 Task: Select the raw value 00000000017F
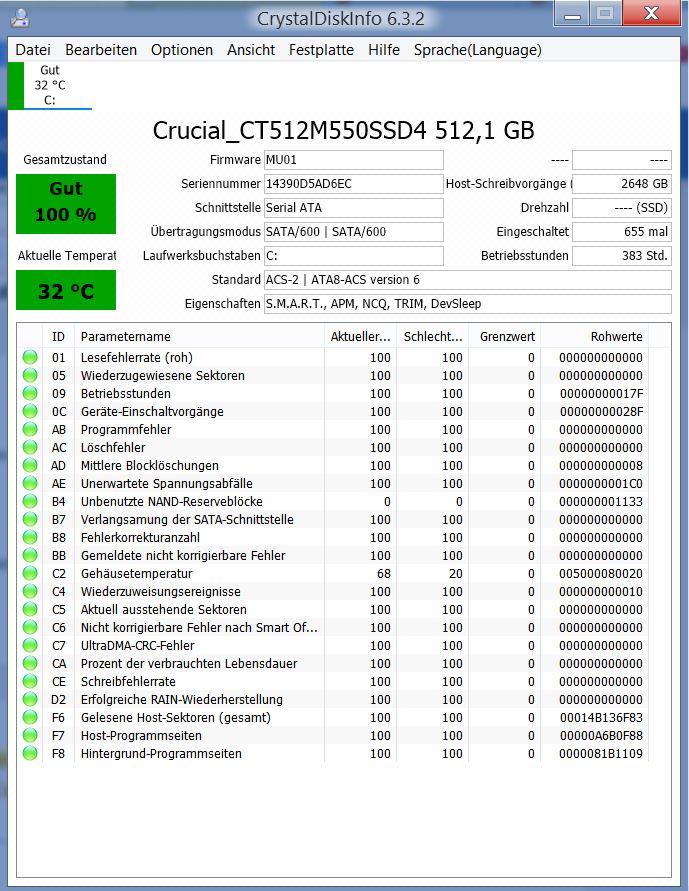(601, 393)
